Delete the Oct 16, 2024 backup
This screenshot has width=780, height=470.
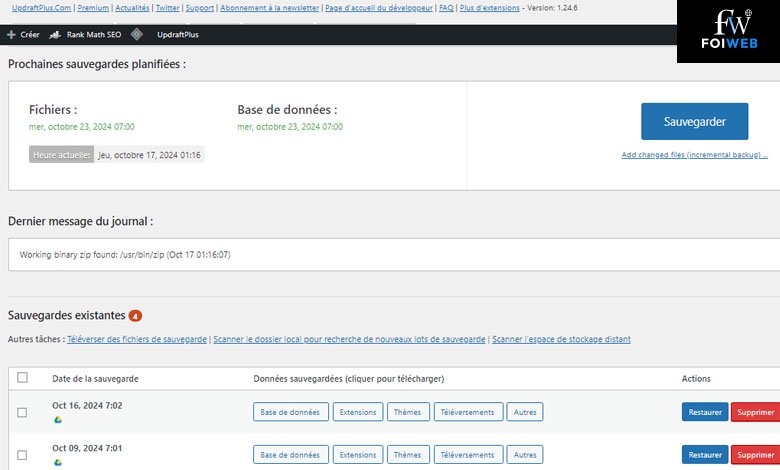point(756,412)
